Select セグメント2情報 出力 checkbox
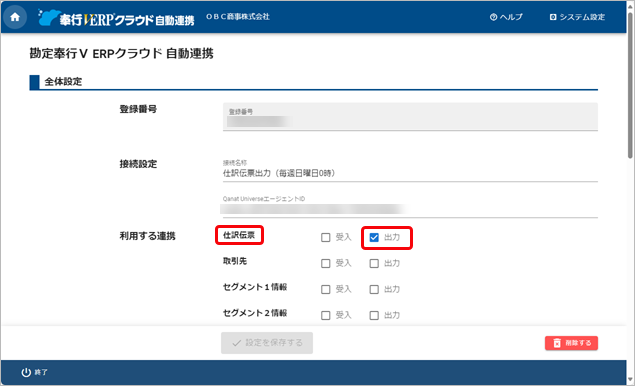635x386 pixels. pos(374,315)
